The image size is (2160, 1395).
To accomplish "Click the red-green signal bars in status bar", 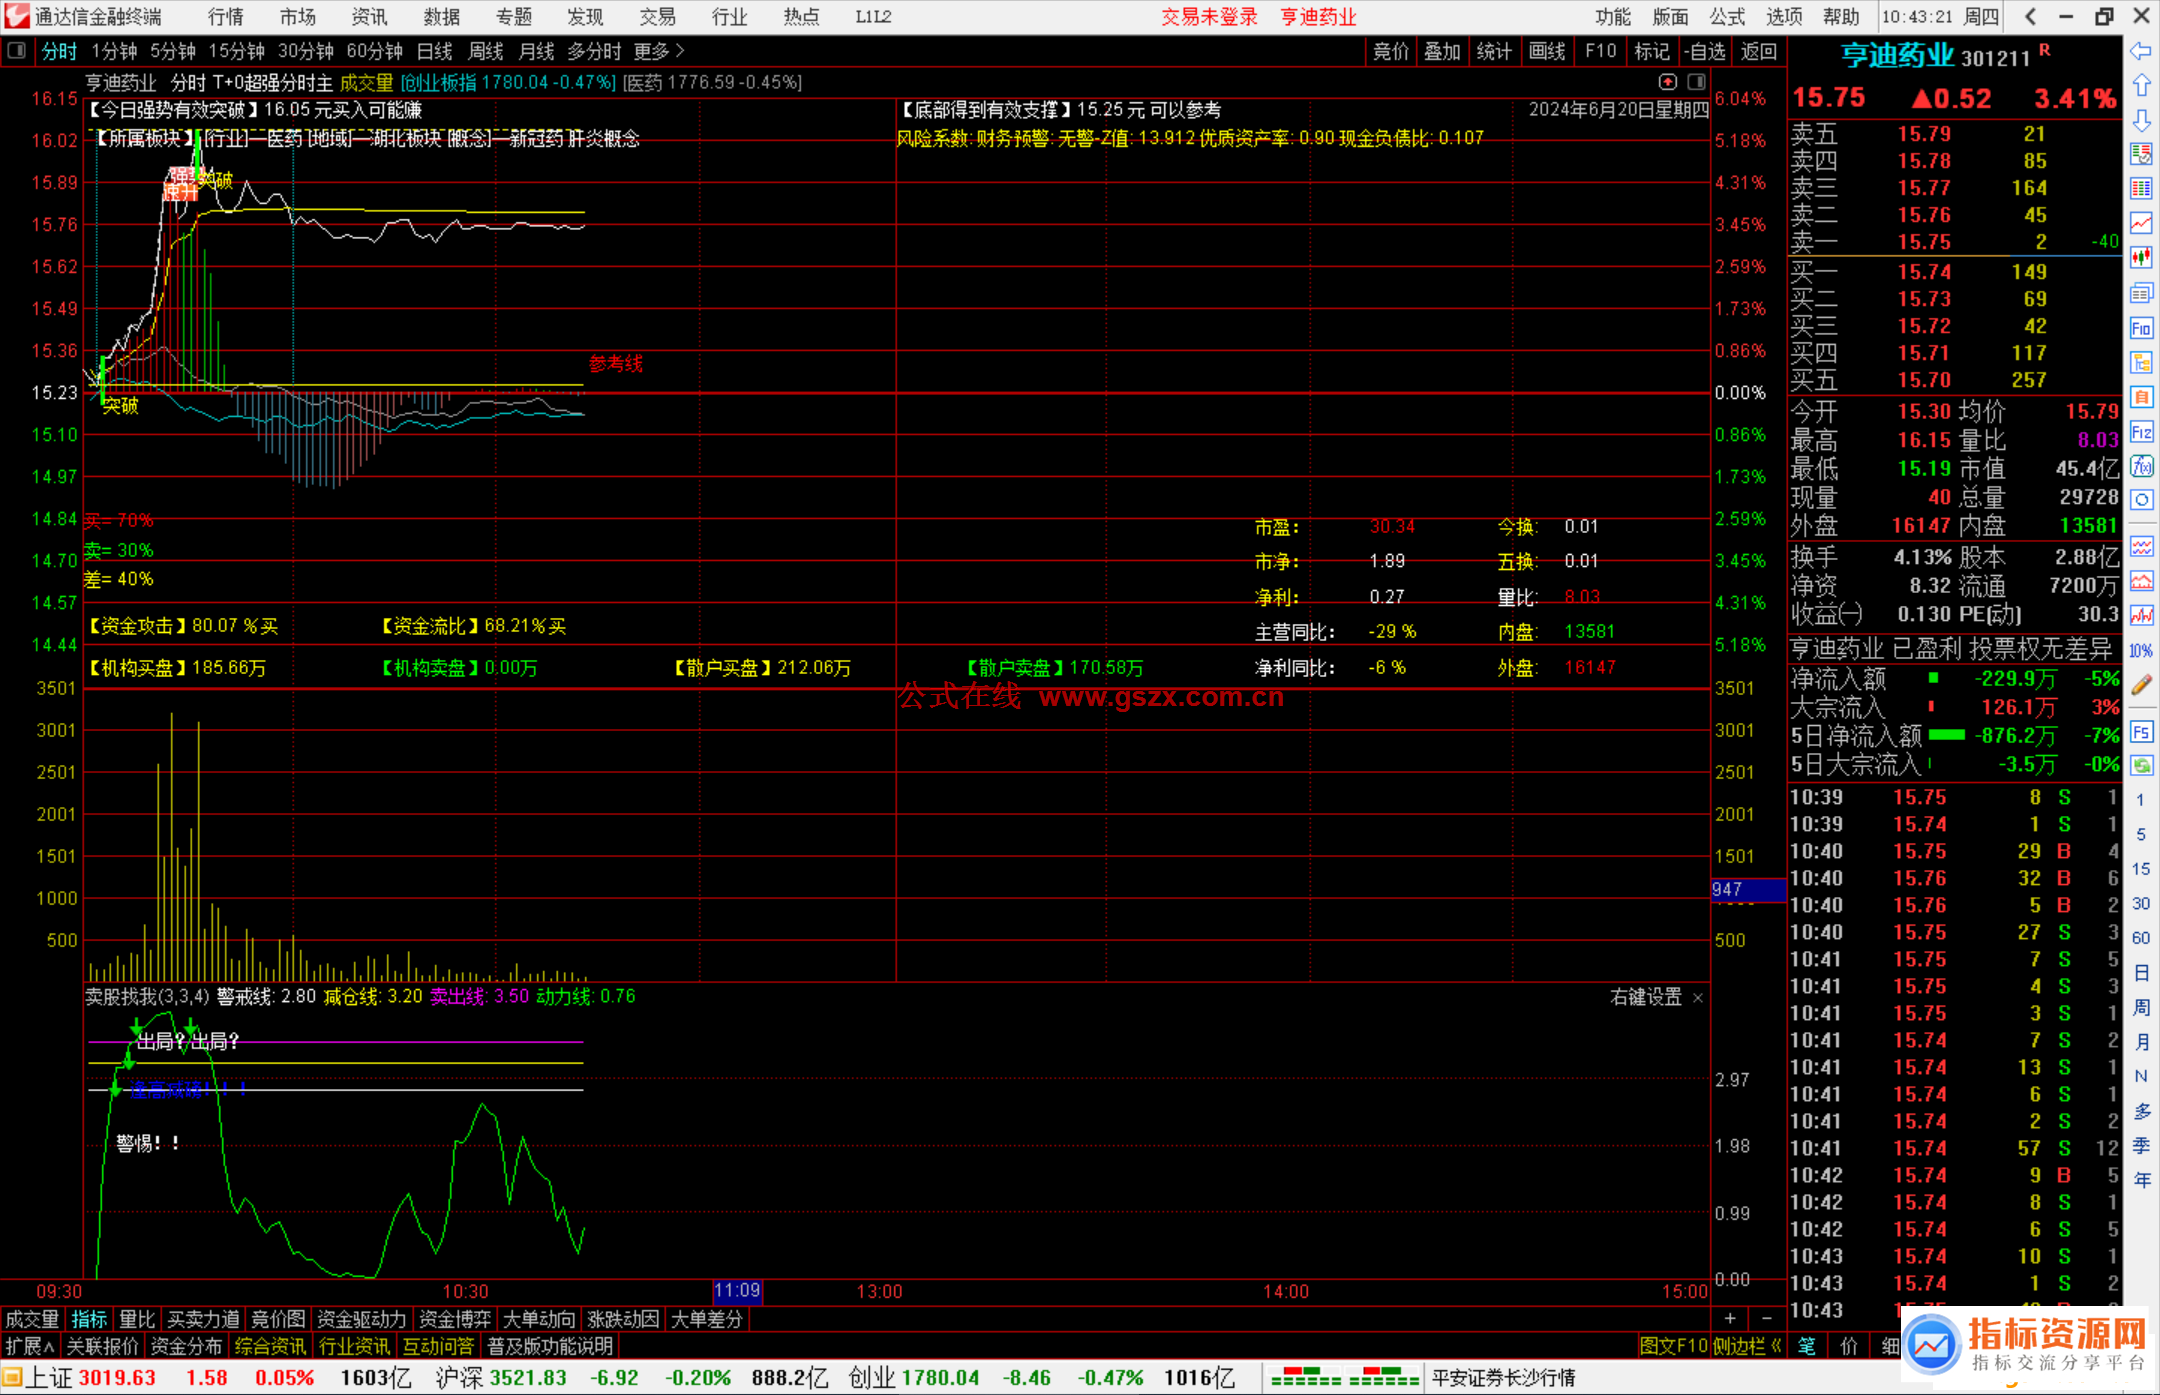I will (x=1345, y=1378).
